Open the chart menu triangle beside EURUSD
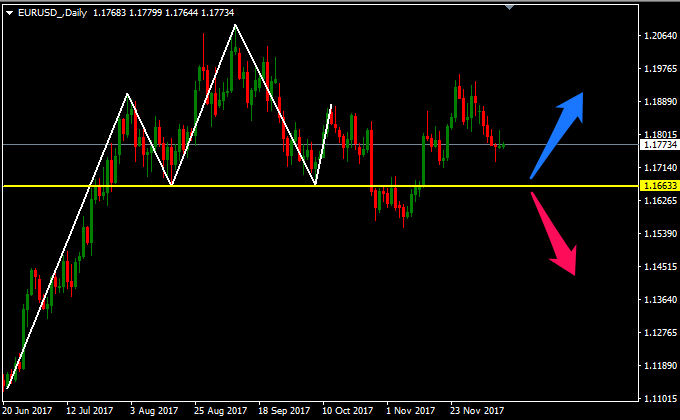Screen dimensions: 680x420 [9, 13]
